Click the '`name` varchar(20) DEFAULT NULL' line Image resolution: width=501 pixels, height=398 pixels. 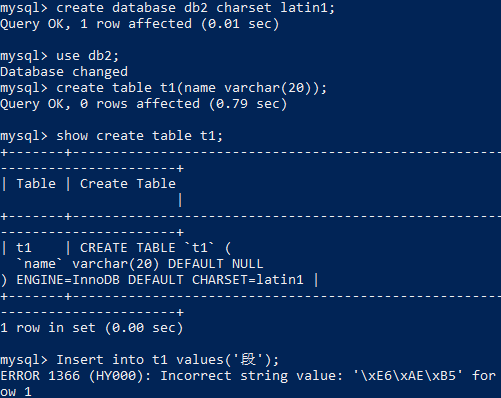(140, 264)
